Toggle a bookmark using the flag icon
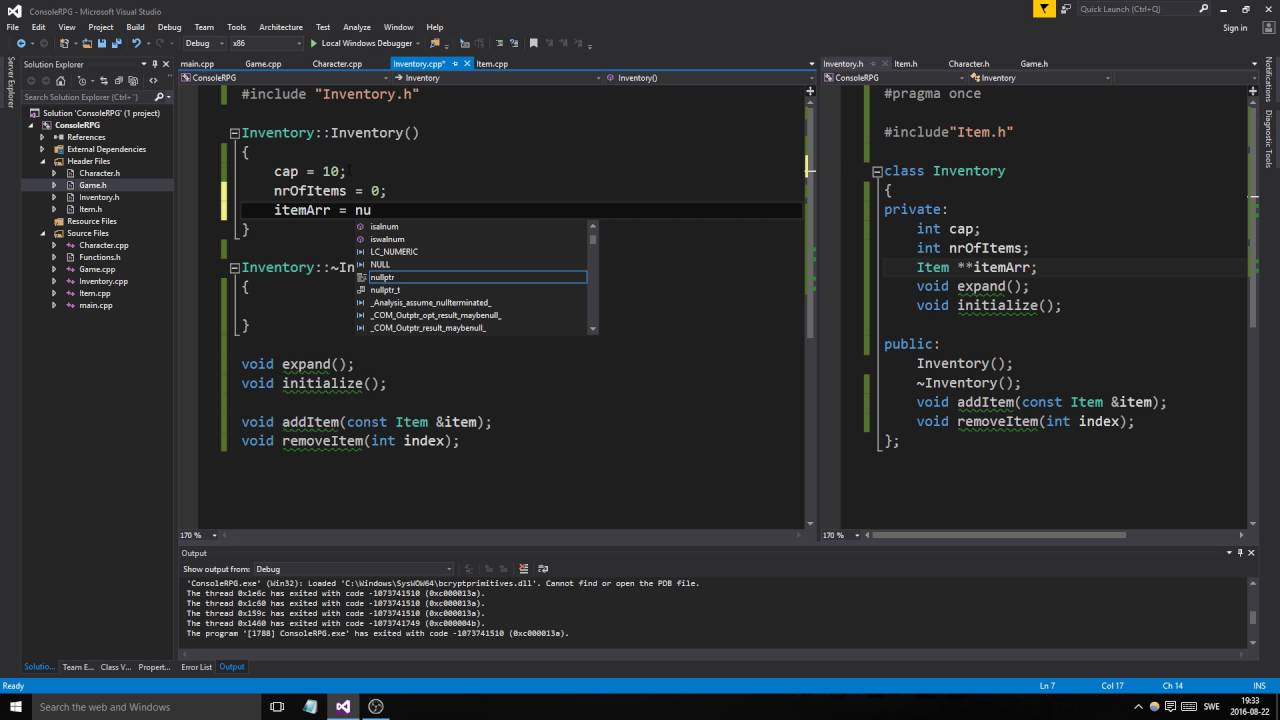The height and width of the screenshot is (720, 1280). tap(533, 43)
